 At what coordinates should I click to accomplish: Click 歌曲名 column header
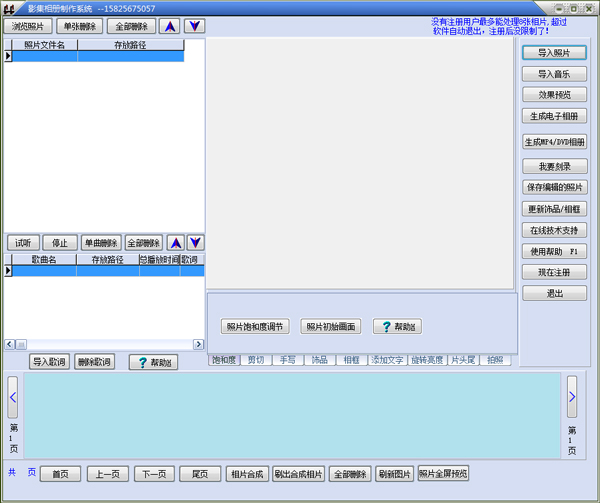click(x=44, y=260)
